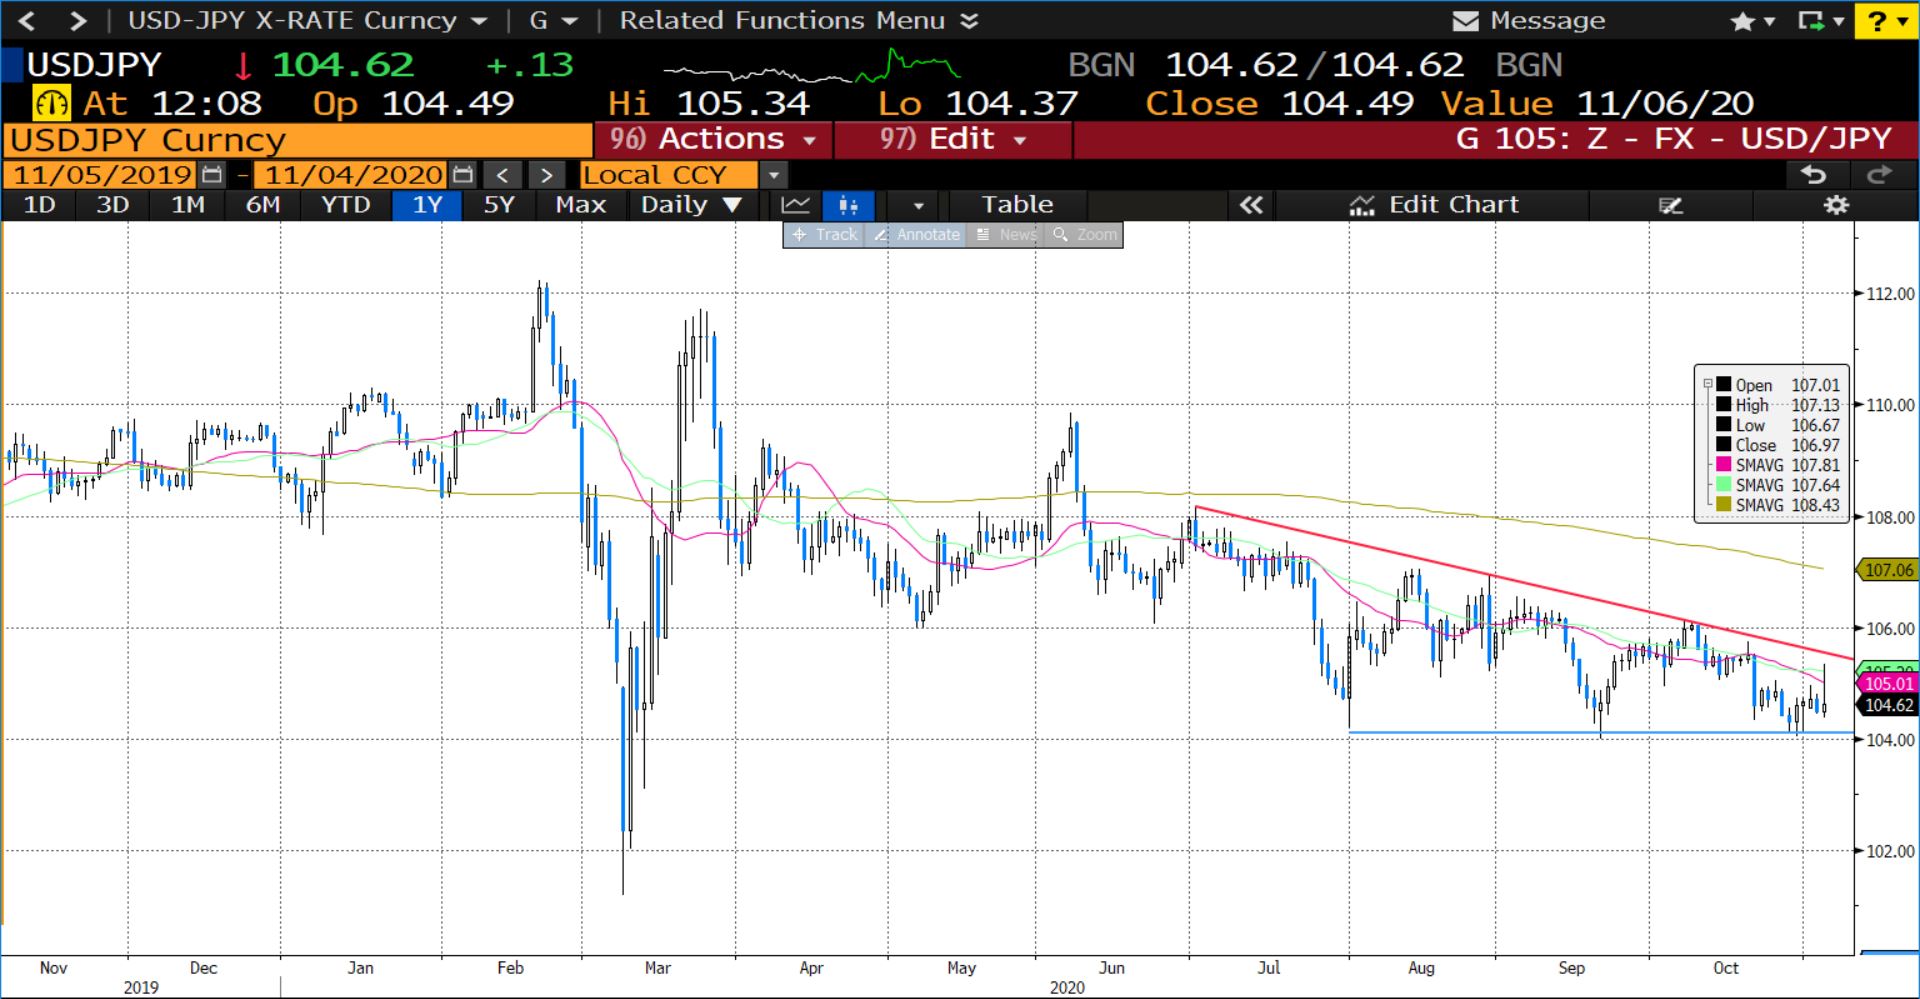Expand the USD-JPY X-RATE Curncy dropdown
Viewport: 1920px width, 999px height.
(478, 21)
